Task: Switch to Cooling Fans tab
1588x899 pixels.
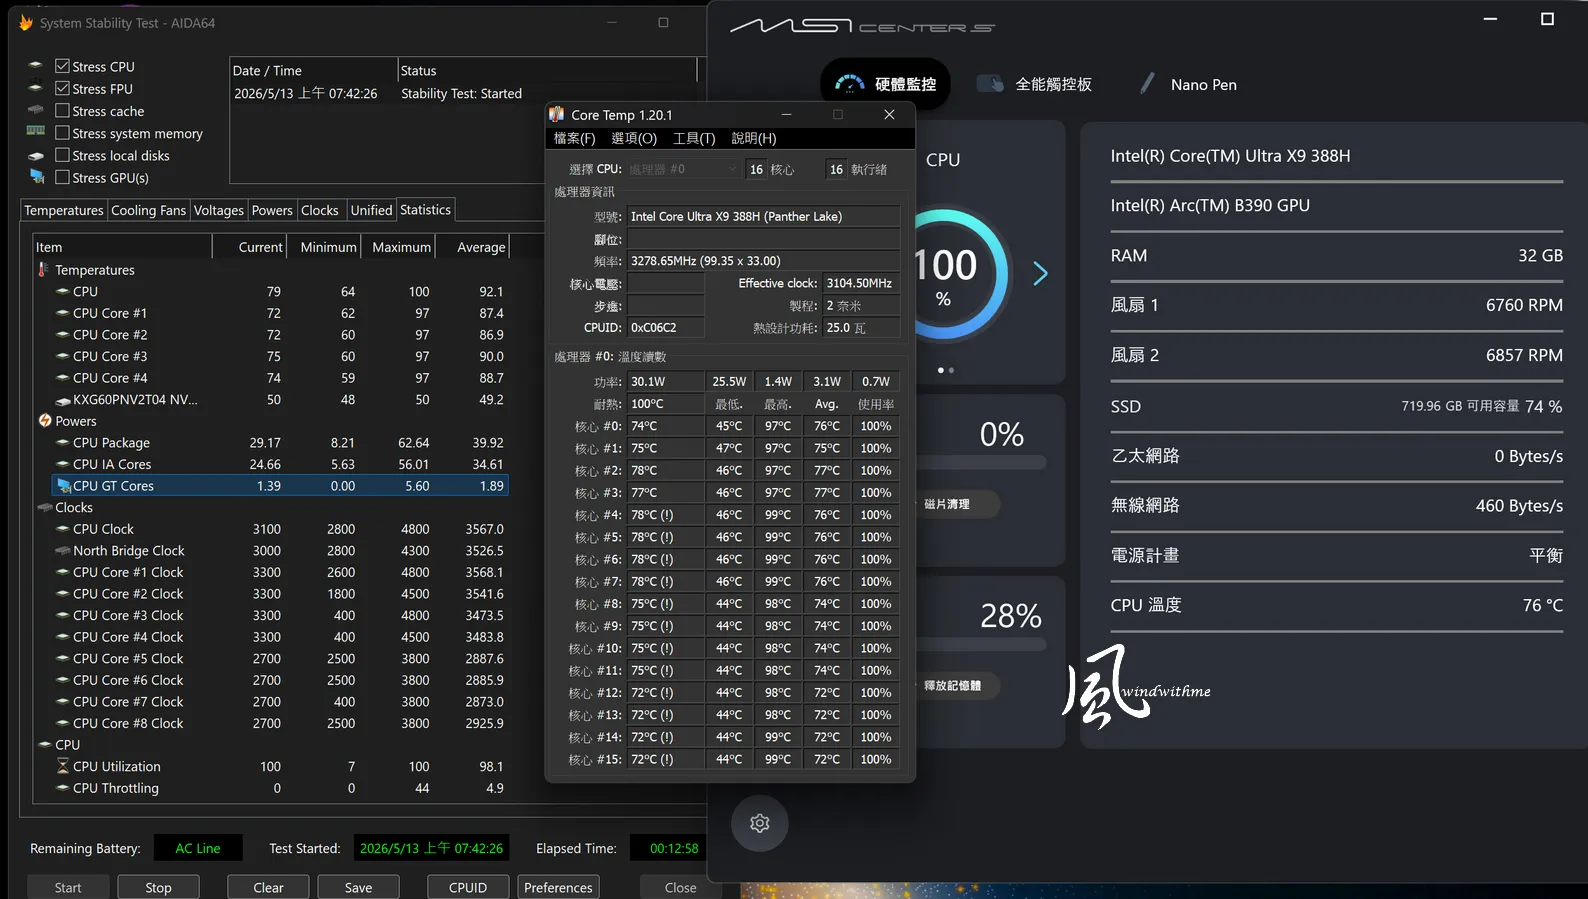Action: pyautogui.click(x=148, y=210)
